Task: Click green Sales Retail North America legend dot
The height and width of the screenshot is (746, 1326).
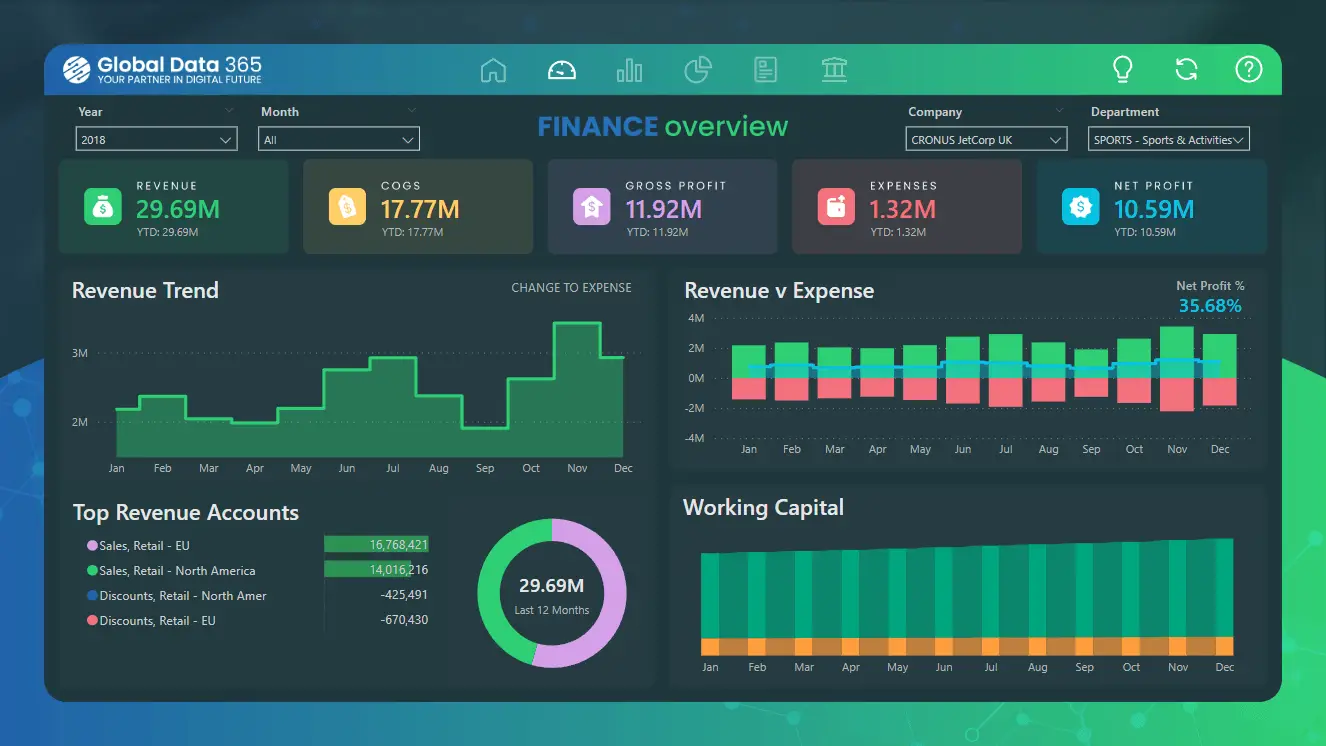Action: [x=92, y=571]
